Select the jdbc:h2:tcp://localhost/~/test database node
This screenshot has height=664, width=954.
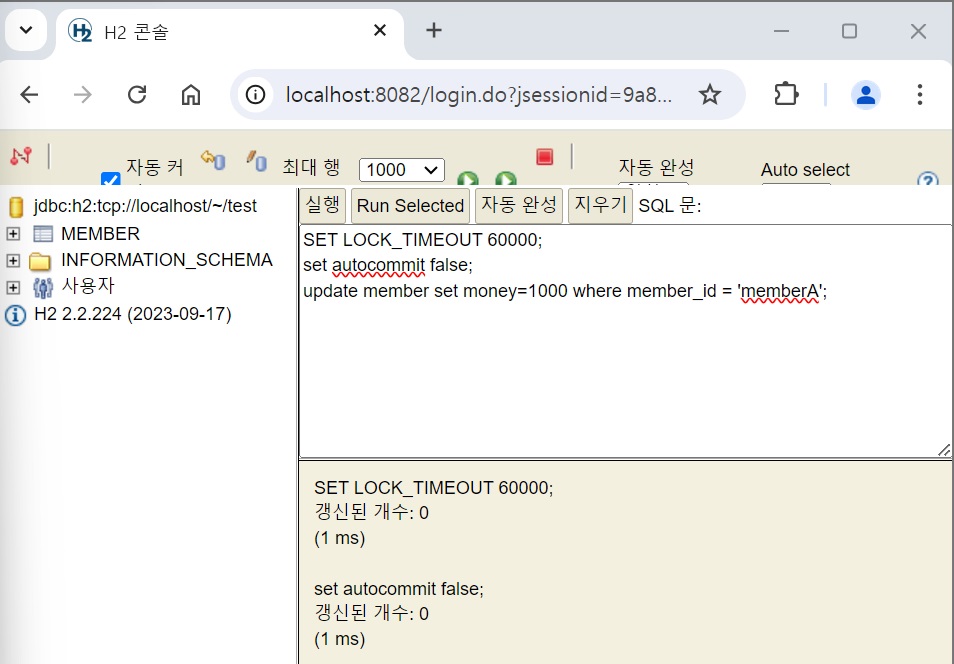click(145, 206)
